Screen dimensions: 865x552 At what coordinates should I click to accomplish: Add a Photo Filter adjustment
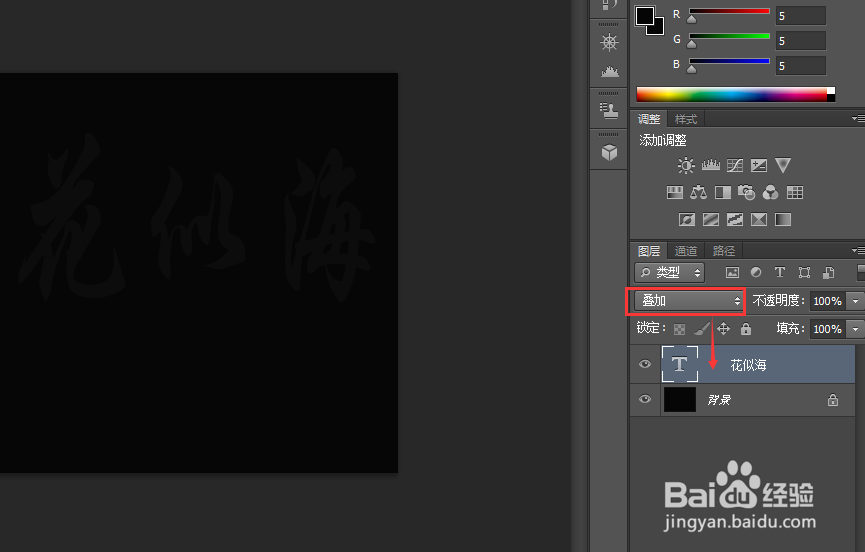click(x=746, y=192)
